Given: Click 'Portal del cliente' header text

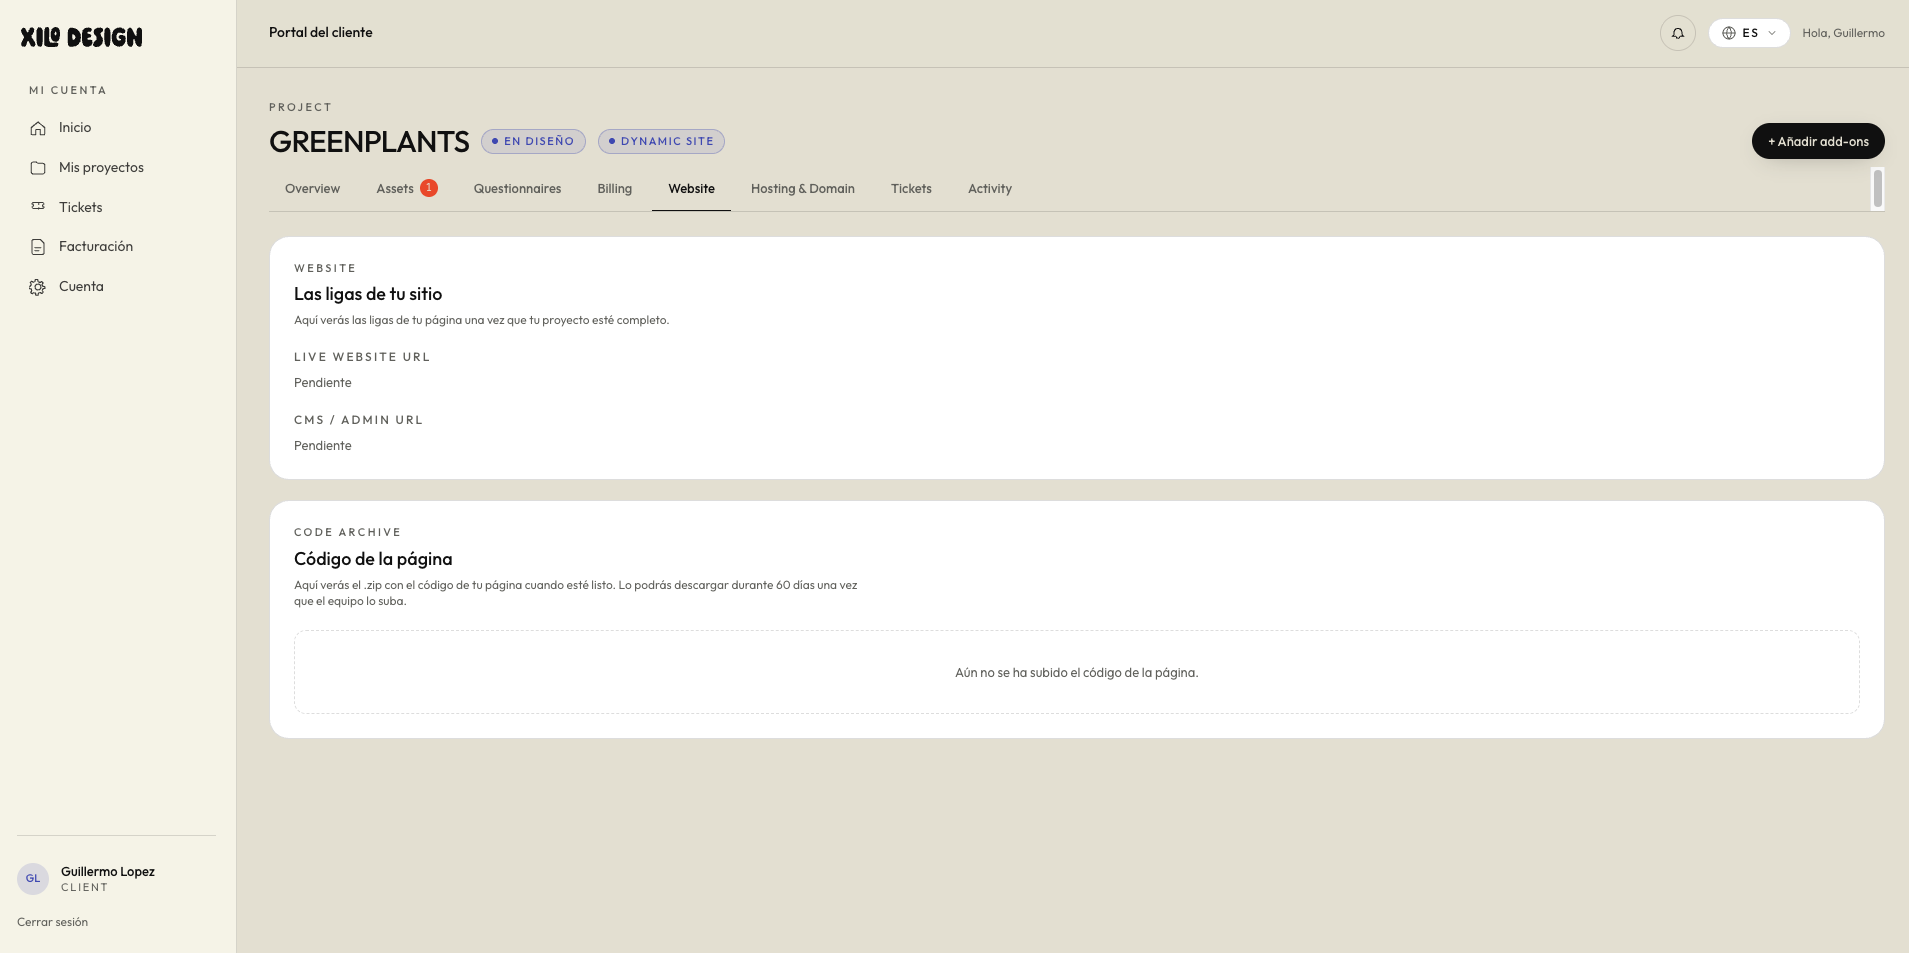Looking at the screenshot, I should click(321, 32).
